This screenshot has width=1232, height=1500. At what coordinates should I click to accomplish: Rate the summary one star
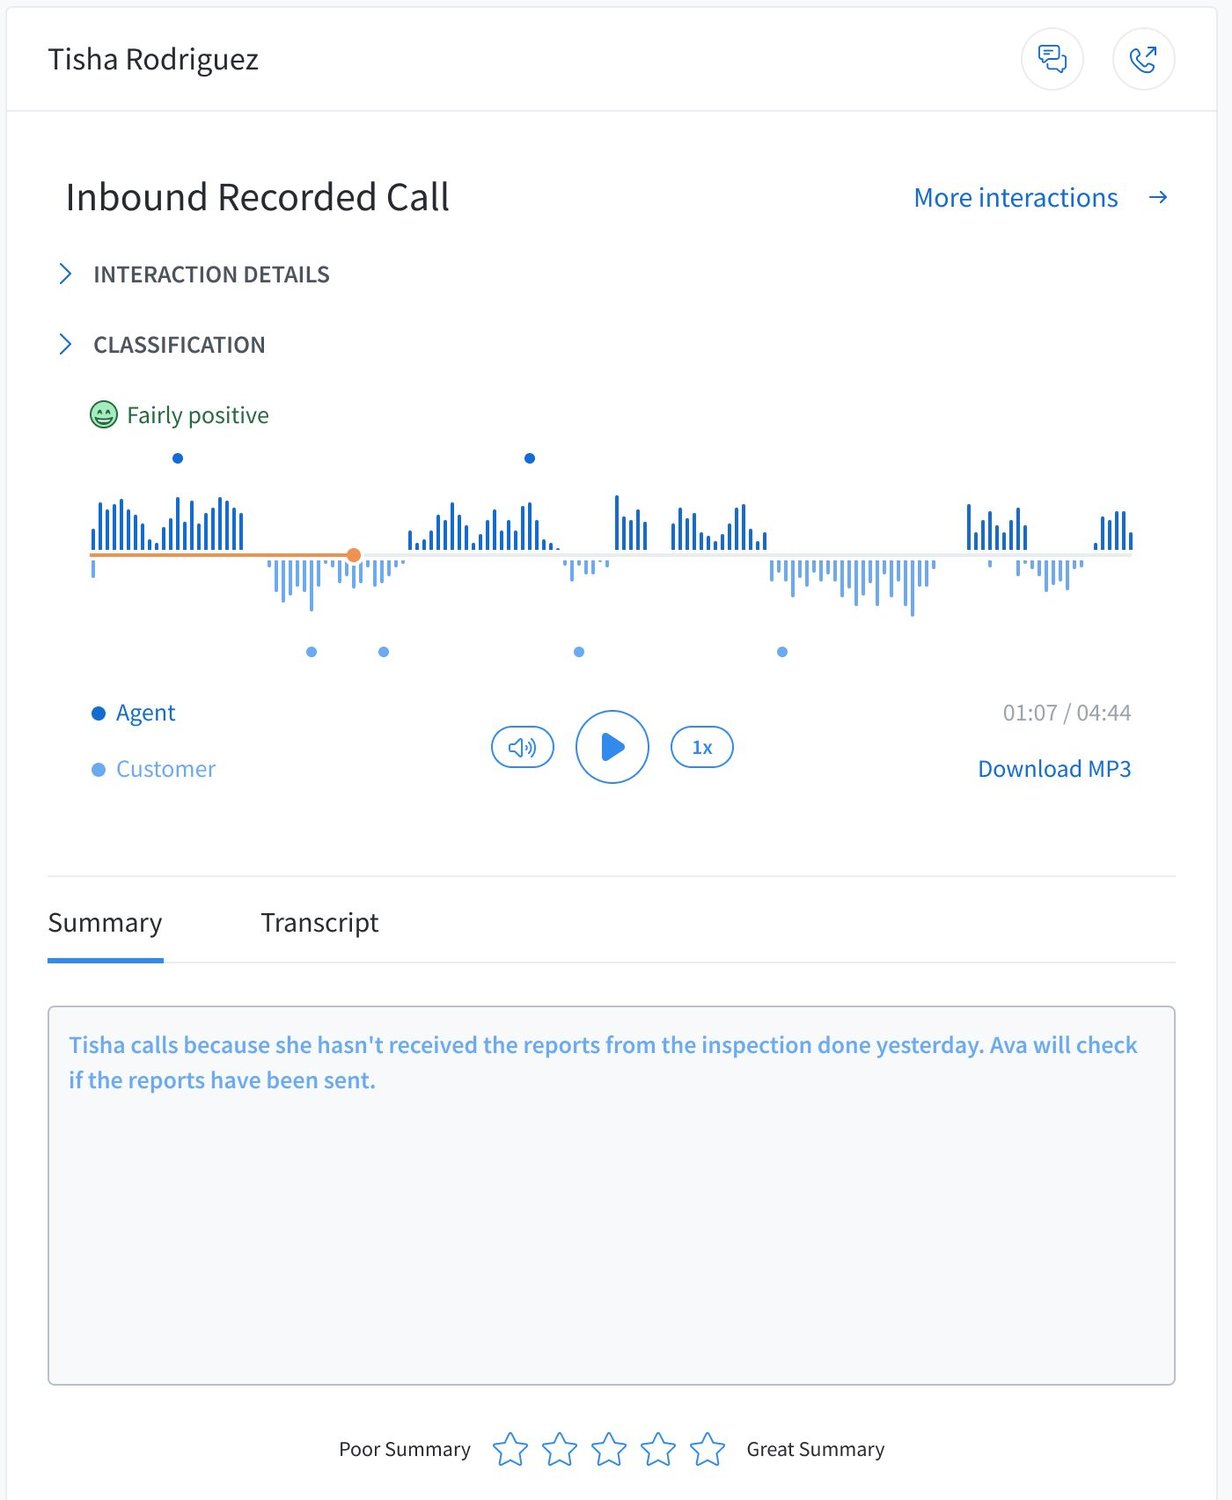[510, 1449]
